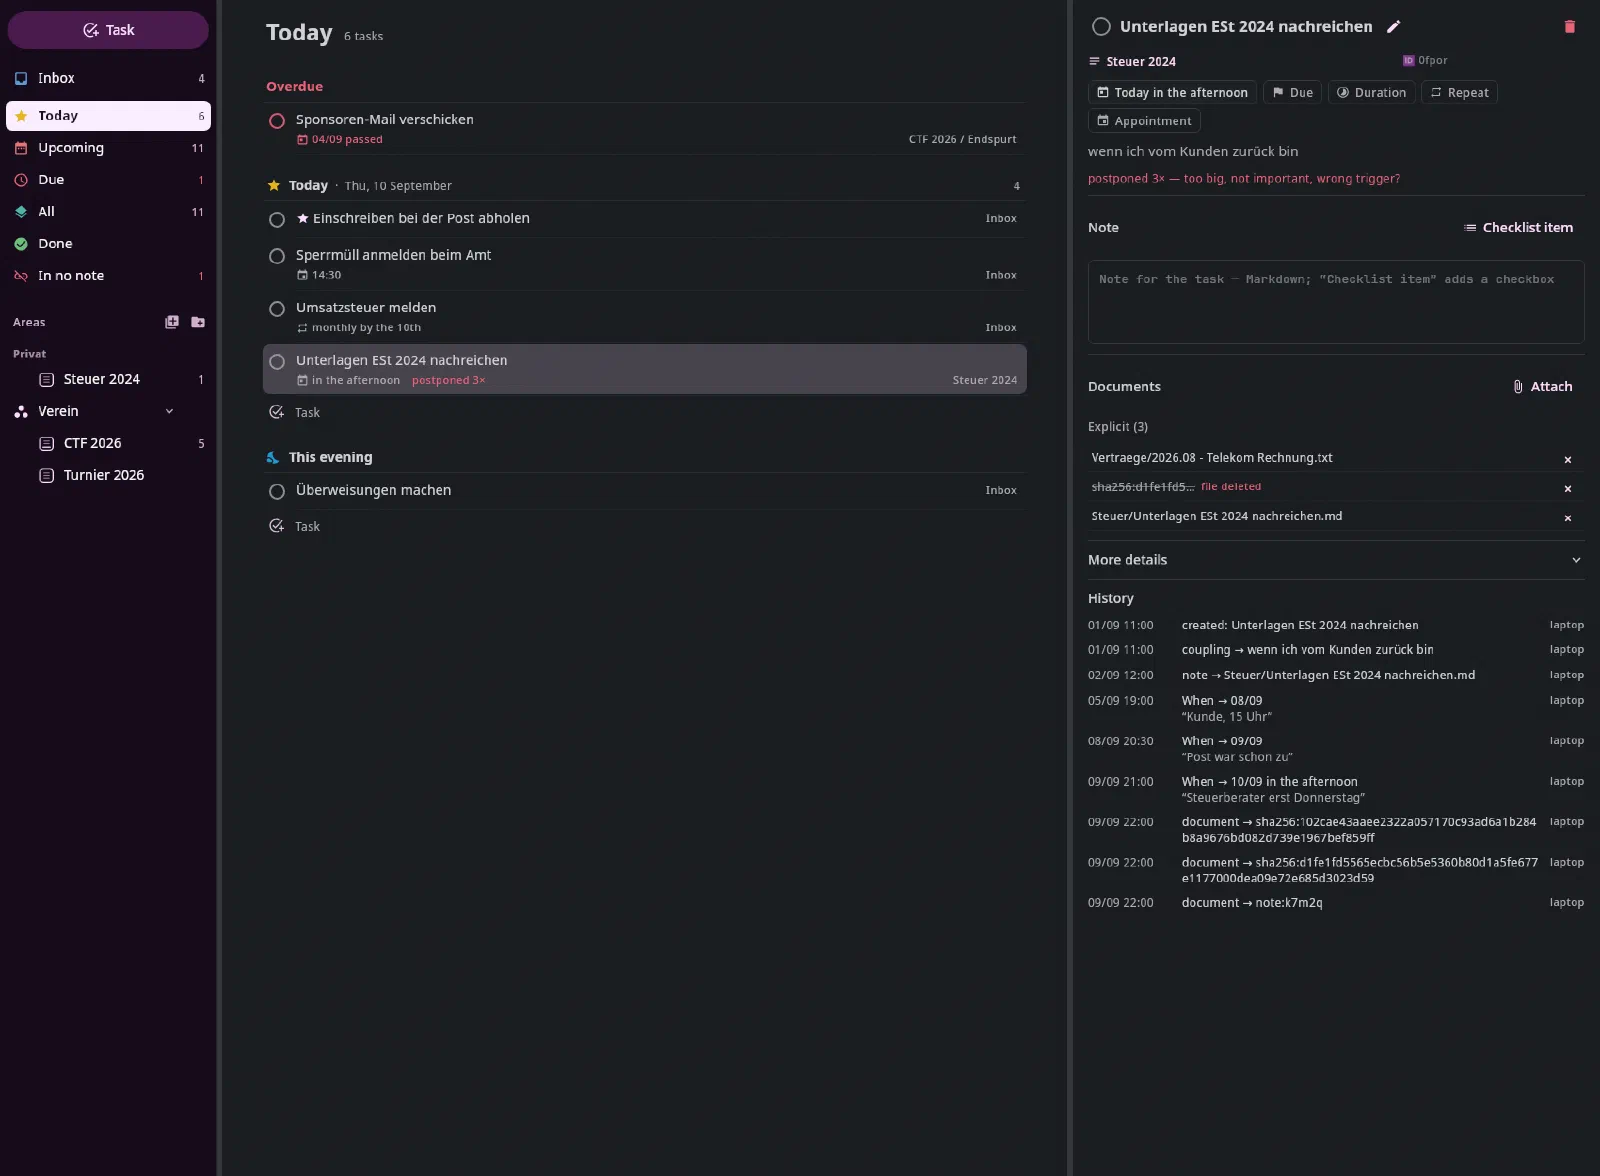Click the paperclip Attach button
This screenshot has width=1600, height=1176.
pos(1542,387)
